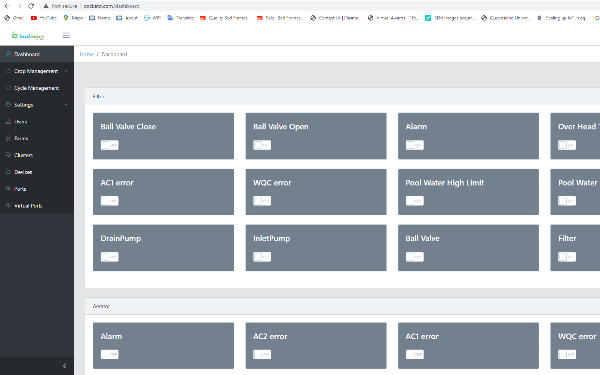Viewport: 600px width, 375px height.
Task: Click the browser forward arrow
Action: click(x=19, y=6)
